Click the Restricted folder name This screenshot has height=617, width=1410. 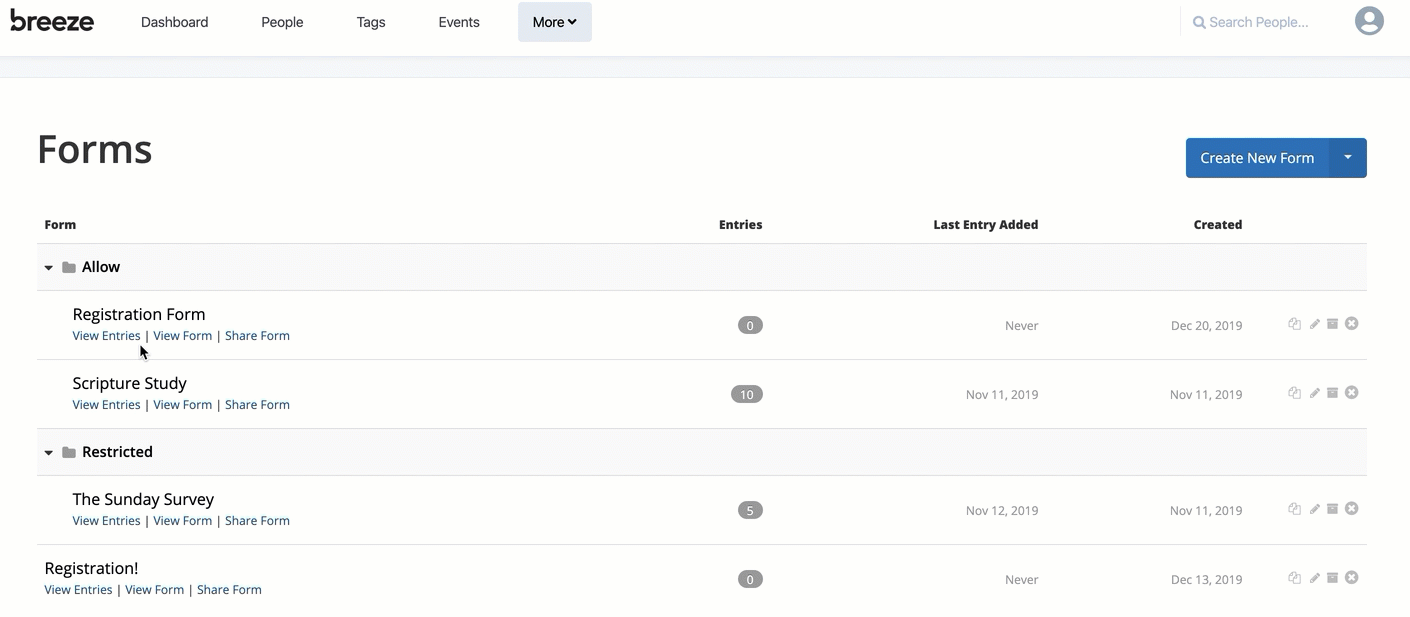coord(117,452)
